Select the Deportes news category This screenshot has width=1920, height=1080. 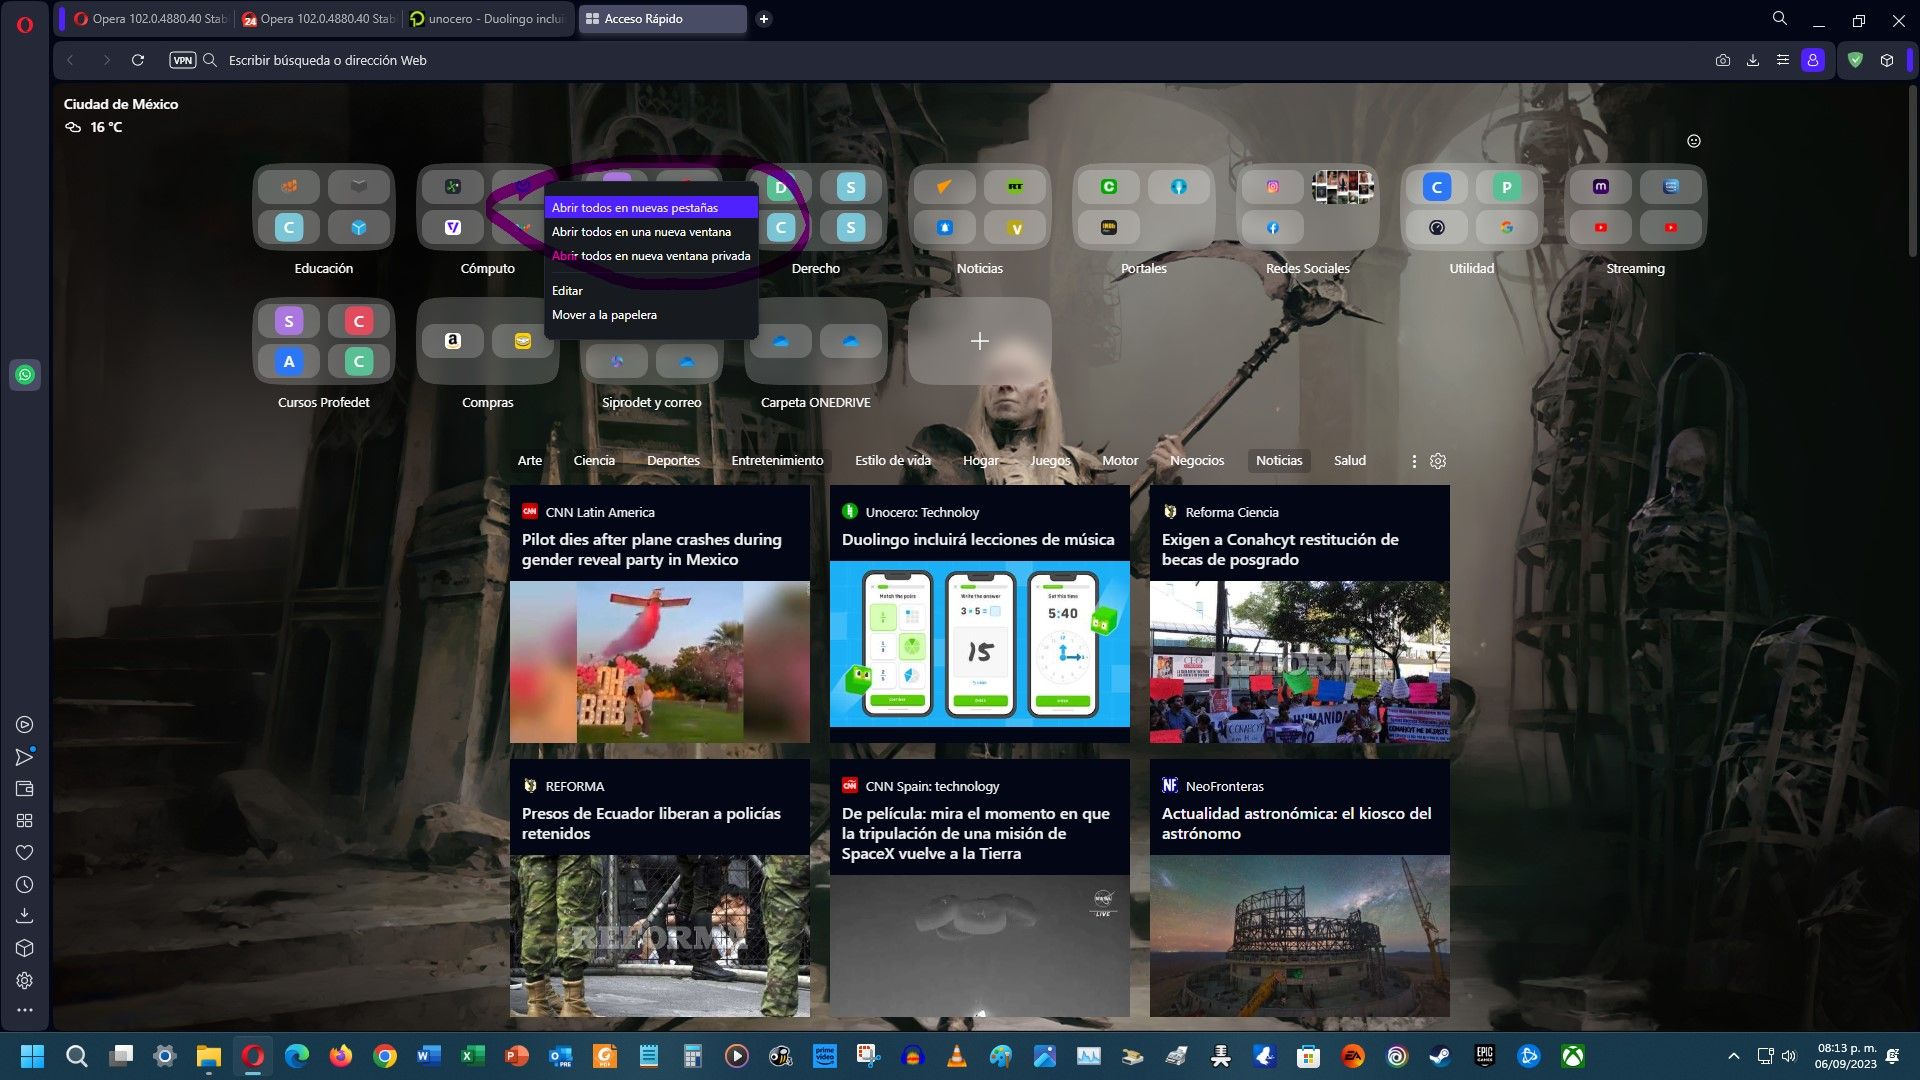tap(673, 461)
